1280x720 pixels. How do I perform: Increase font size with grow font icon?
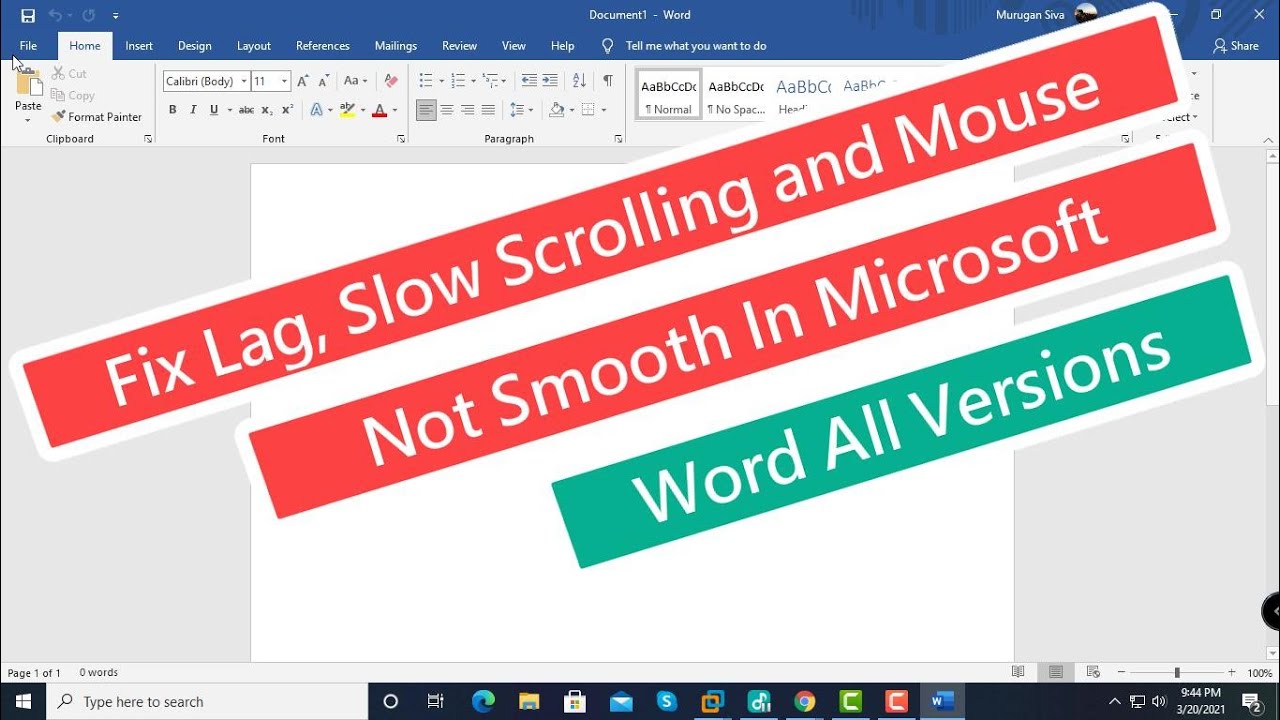point(303,81)
